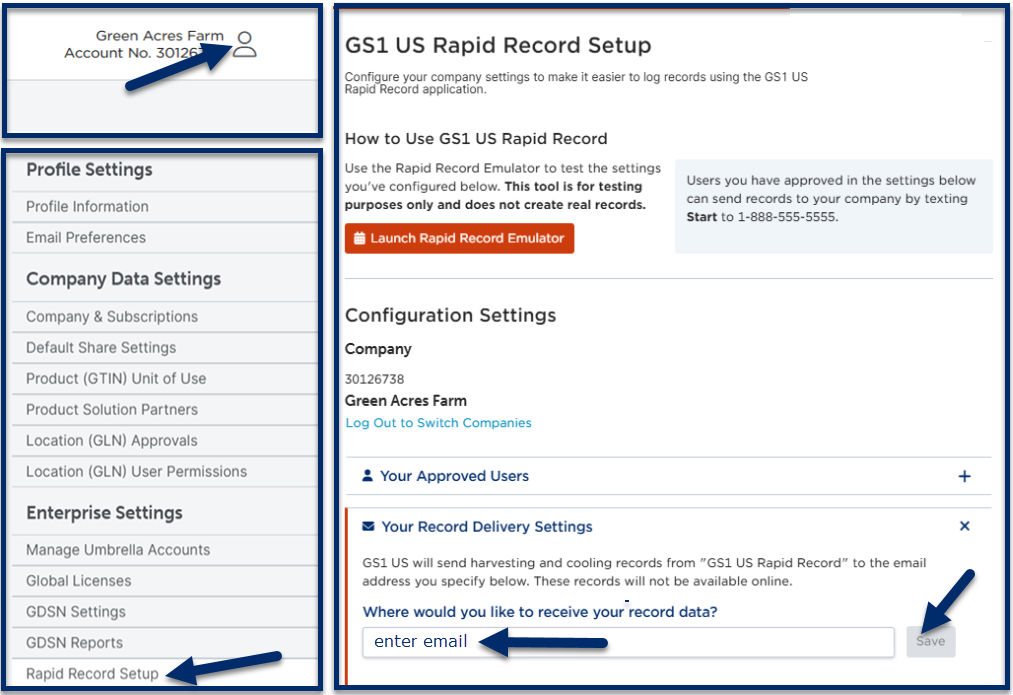Click the How to Use GS1 US Rapid Record heading

pos(476,139)
